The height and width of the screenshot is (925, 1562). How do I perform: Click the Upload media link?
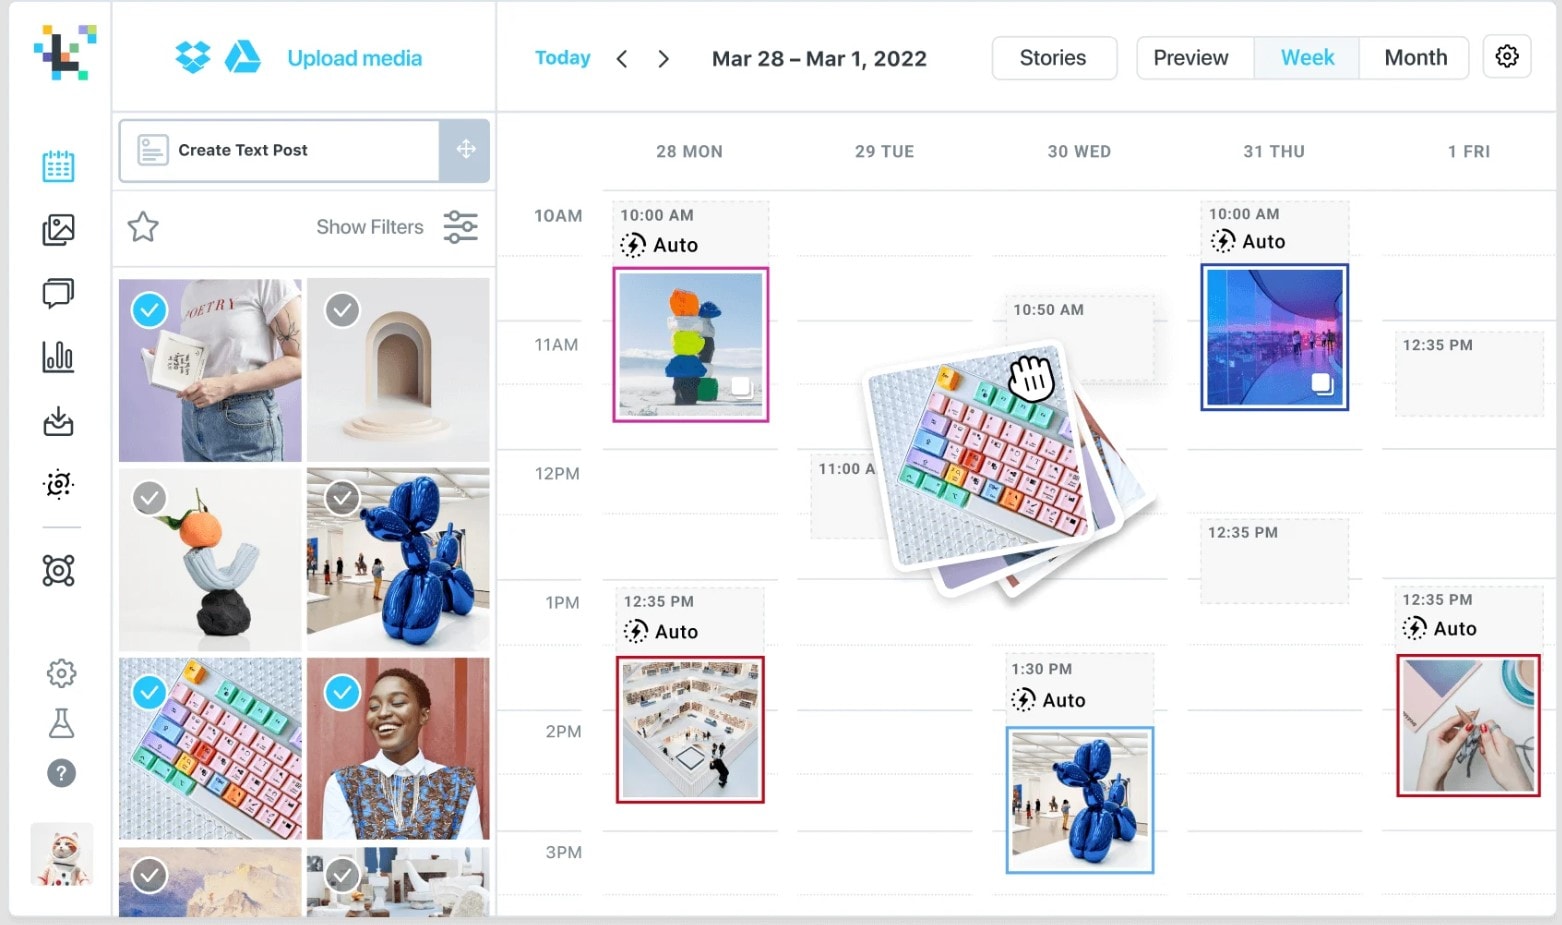coord(354,58)
